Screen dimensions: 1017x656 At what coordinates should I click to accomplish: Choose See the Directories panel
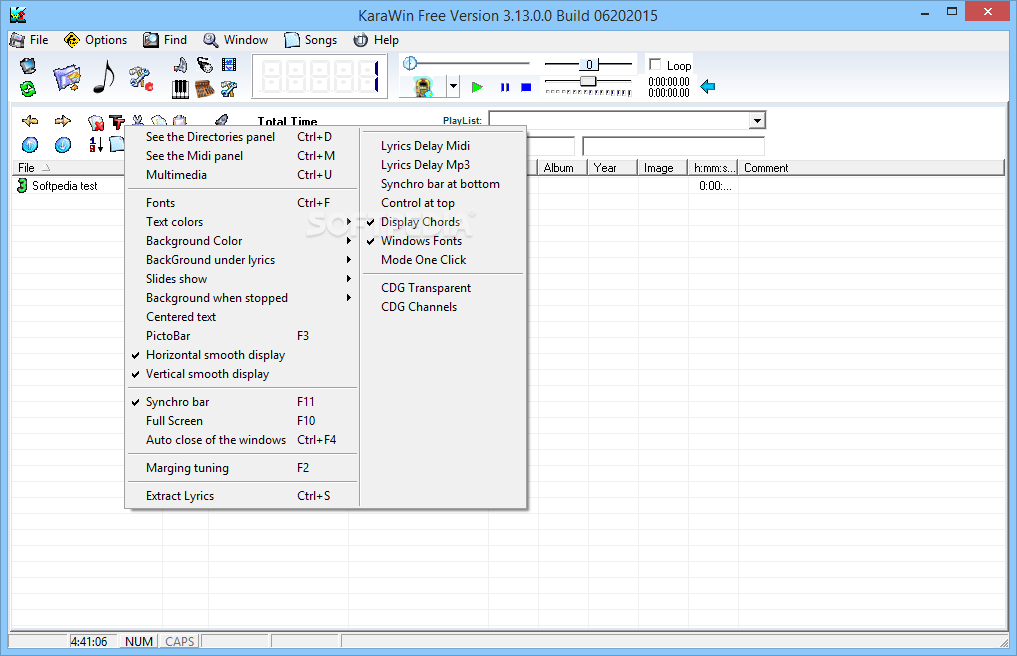coord(243,137)
